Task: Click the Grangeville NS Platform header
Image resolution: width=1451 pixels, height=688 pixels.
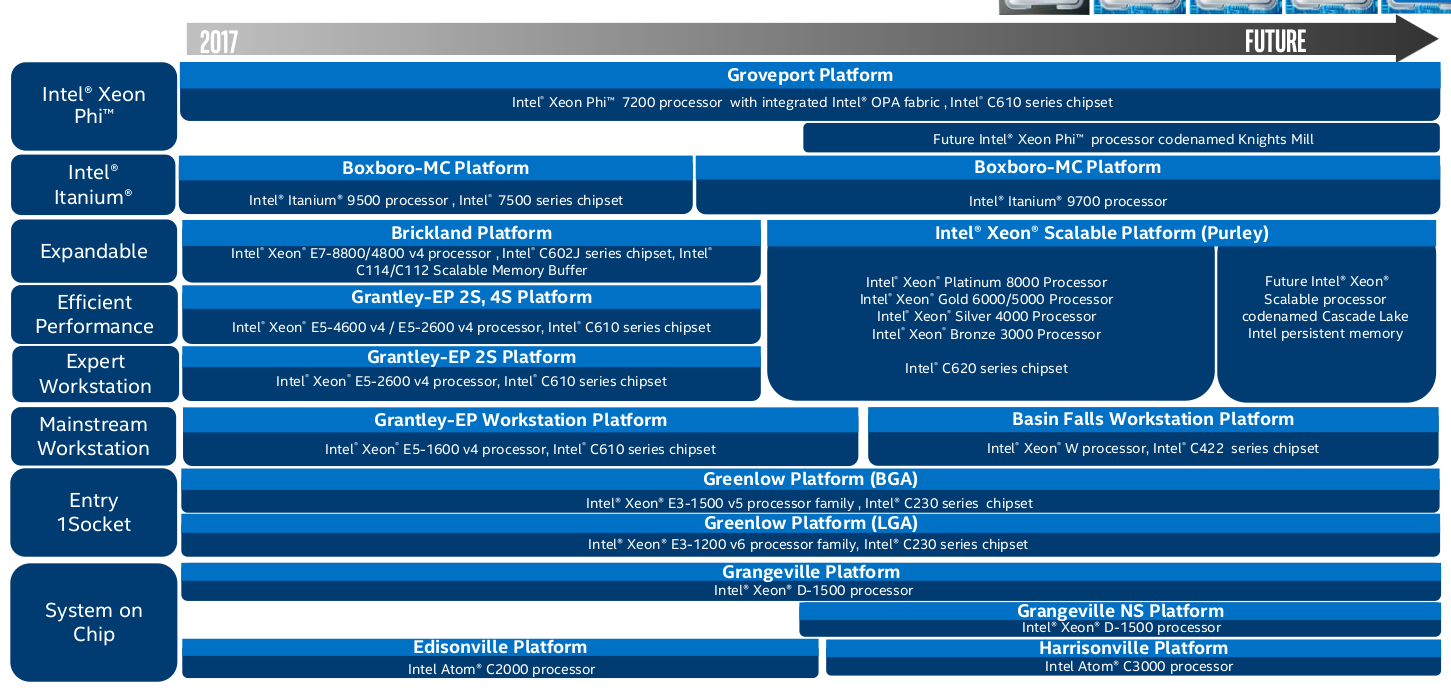Action: click(1120, 611)
